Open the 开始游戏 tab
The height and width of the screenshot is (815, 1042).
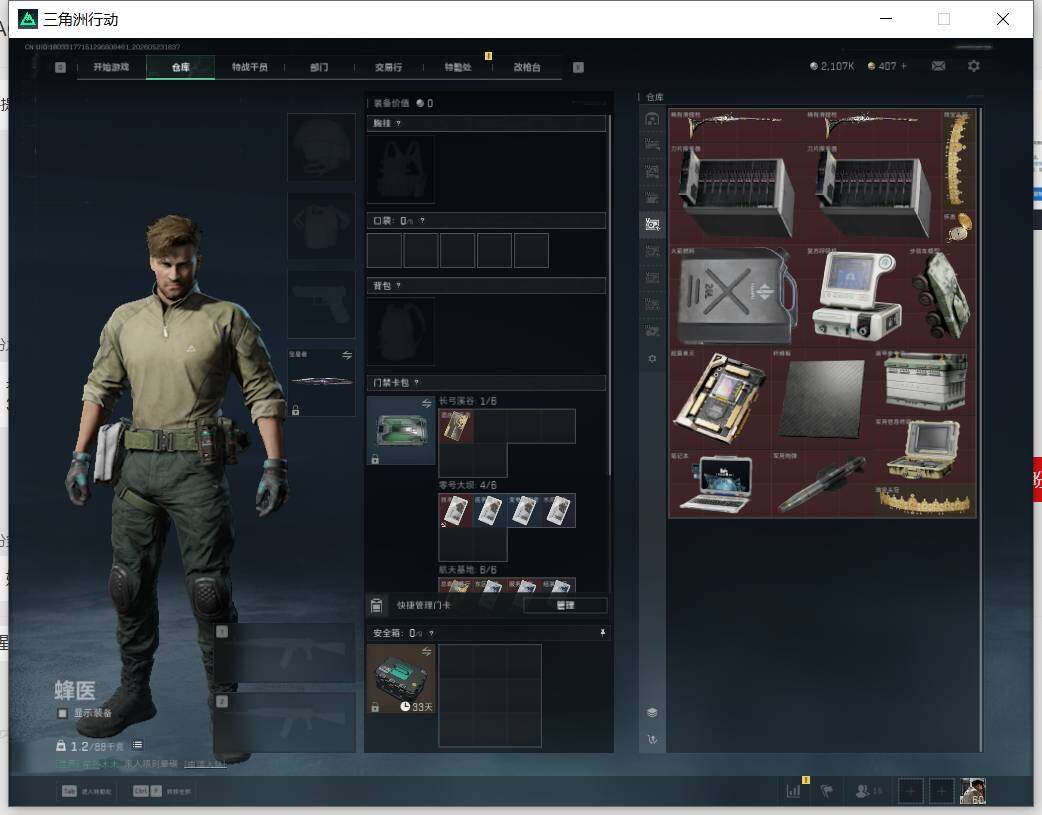111,67
